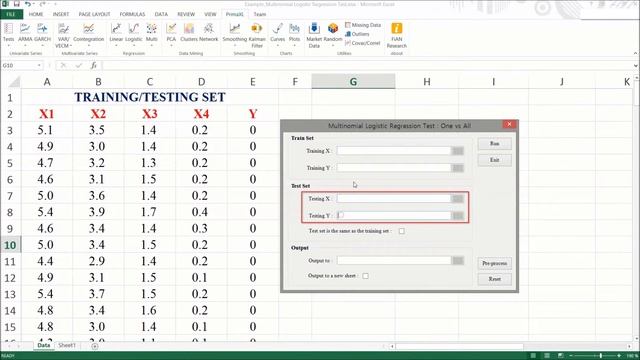Open the Kalman Filter tool
Screen dimensions: 640x360
click(x=257, y=35)
